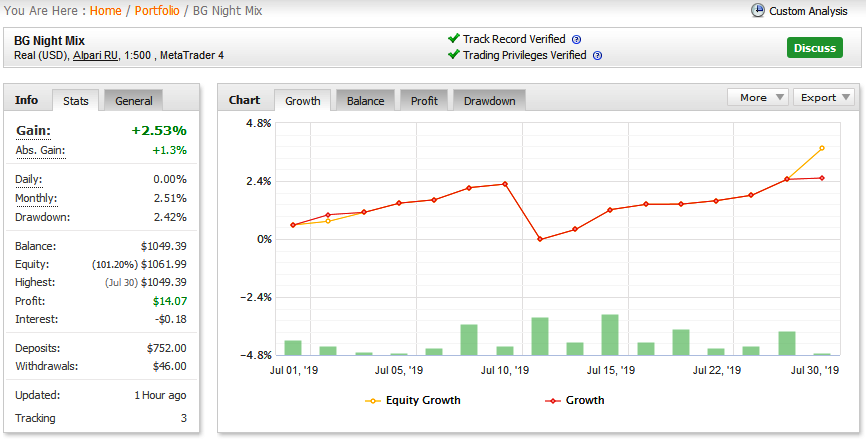Select the Drawdown chart tab
Viewport: 866px width, 444px height.
point(489,101)
